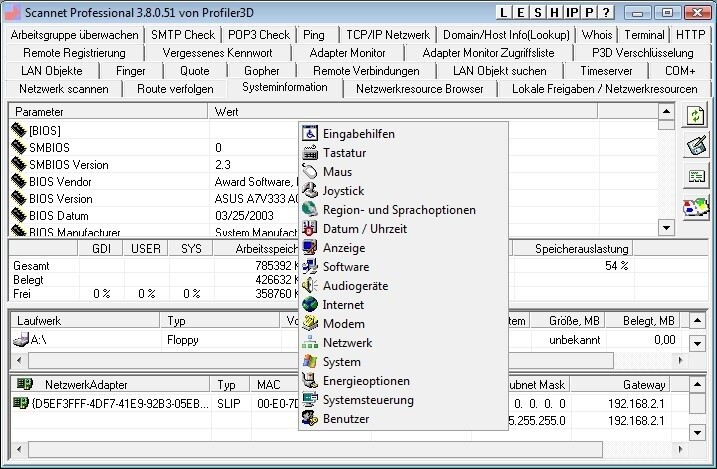Select the BIOS Vendor row
The height and width of the screenshot is (469, 717).
(x=334, y=182)
